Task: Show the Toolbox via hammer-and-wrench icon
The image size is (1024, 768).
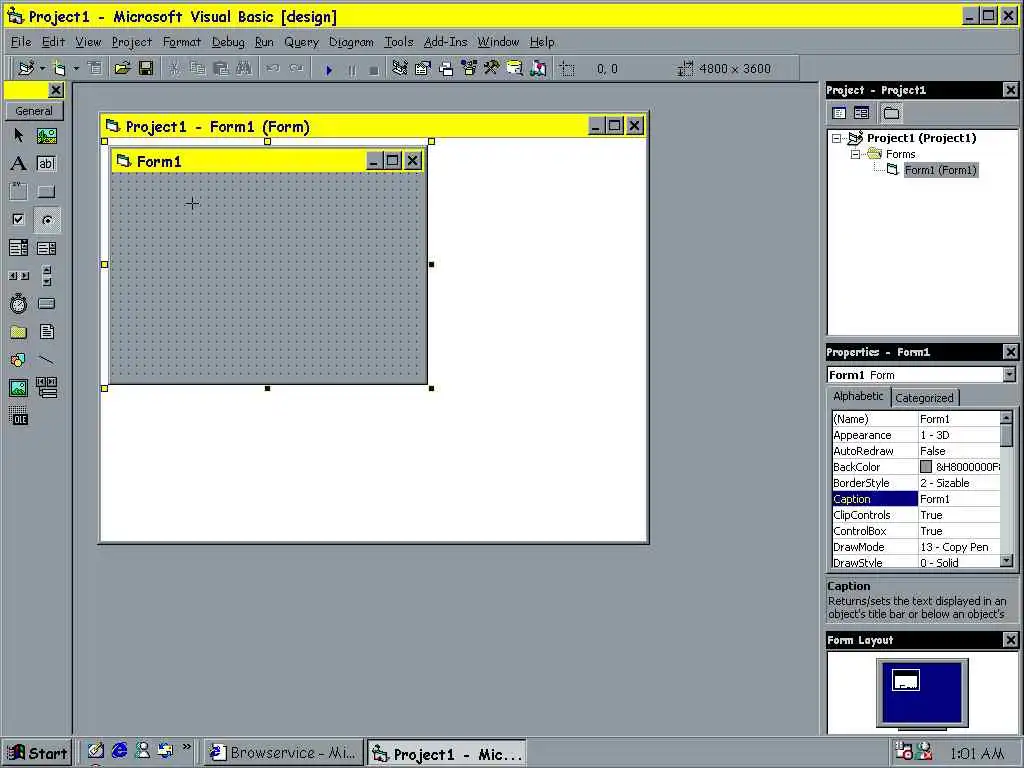Action: click(x=492, y=68)
